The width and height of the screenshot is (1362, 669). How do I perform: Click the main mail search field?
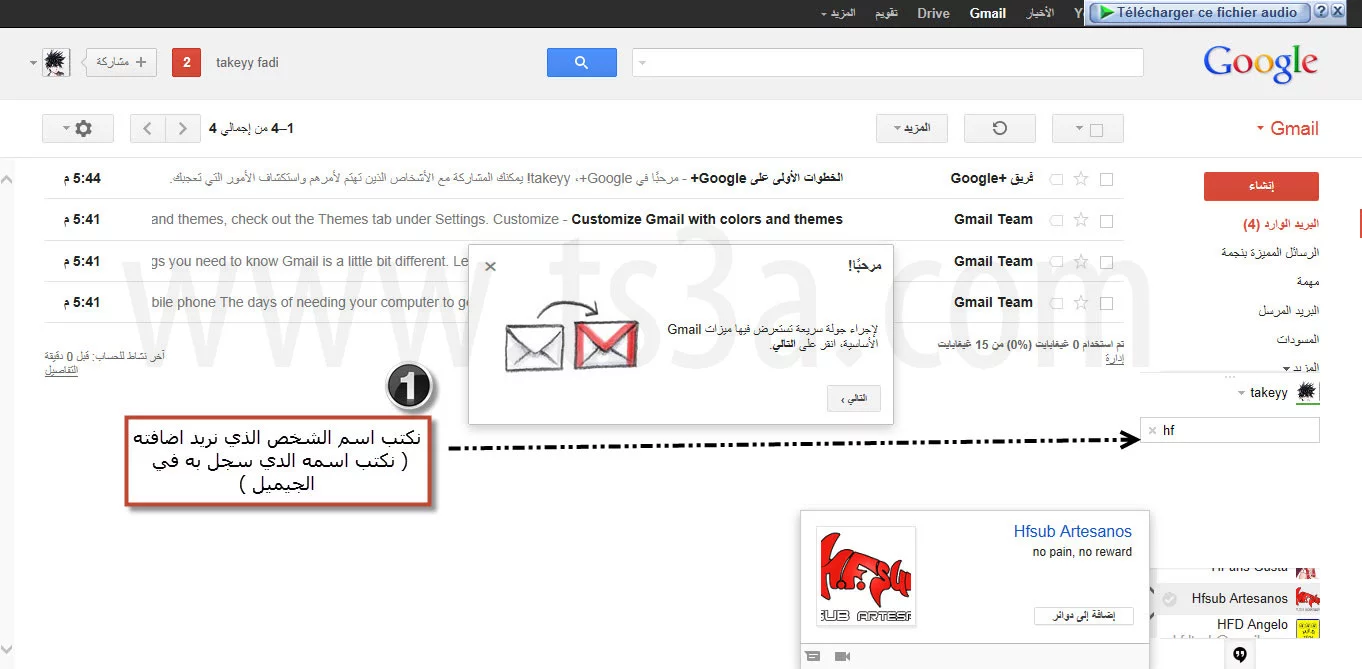pyautogui.click(x=887, y=62)
